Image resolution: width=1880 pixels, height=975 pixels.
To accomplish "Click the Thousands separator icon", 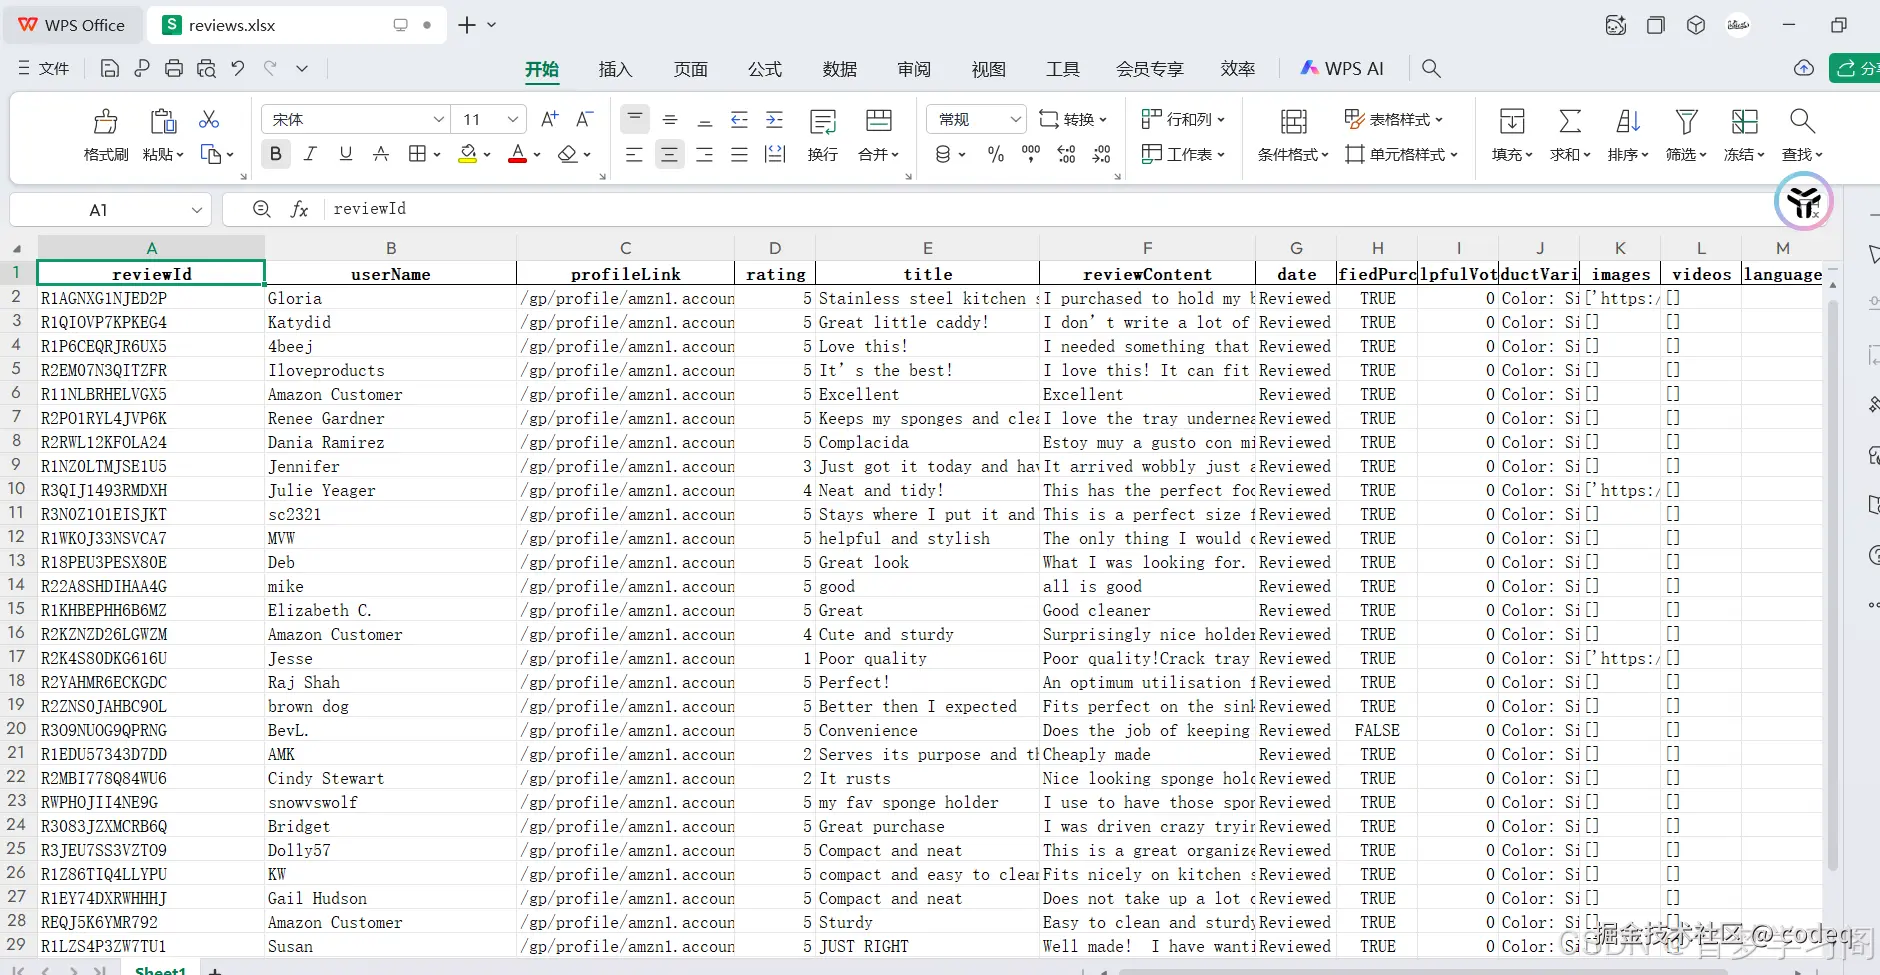I will pyautogui.click(x=1031, y=154).
